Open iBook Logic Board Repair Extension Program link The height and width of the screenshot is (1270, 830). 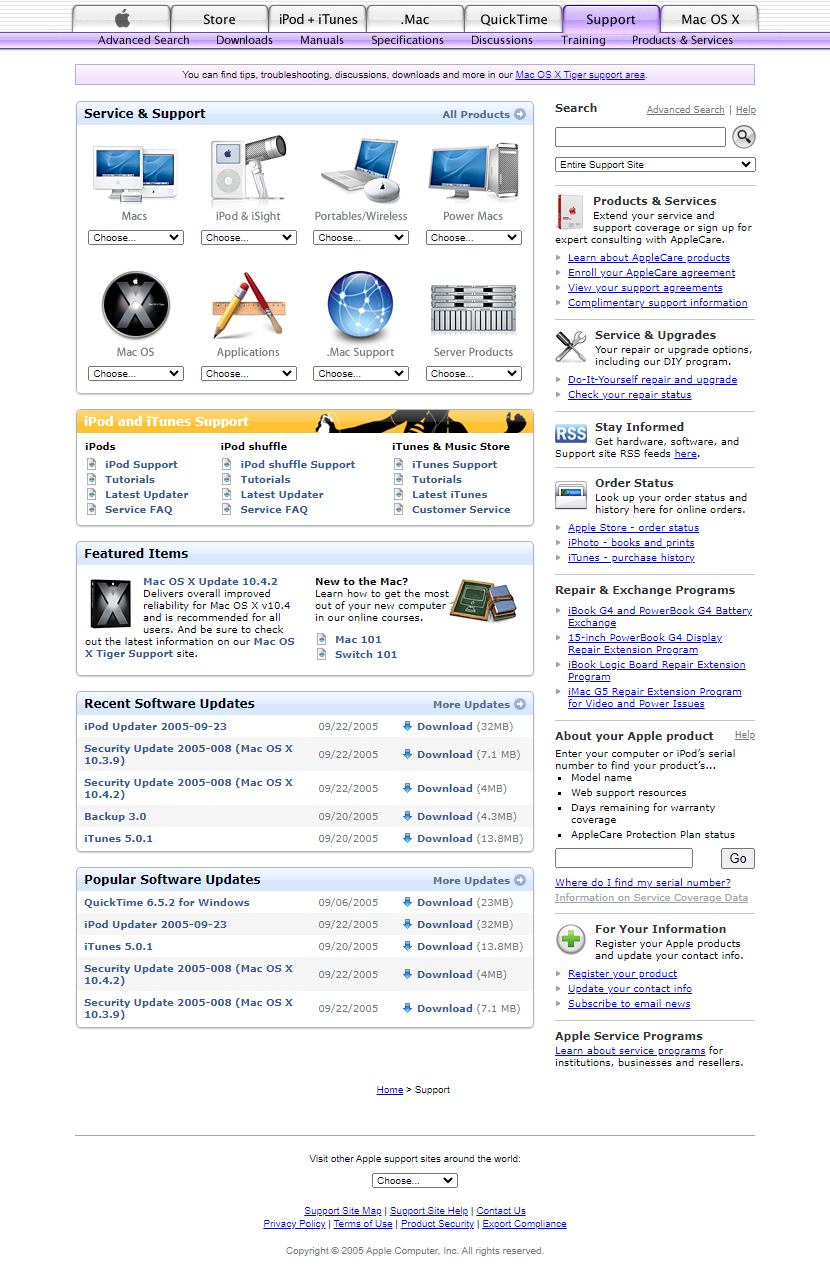click(657, 671)
